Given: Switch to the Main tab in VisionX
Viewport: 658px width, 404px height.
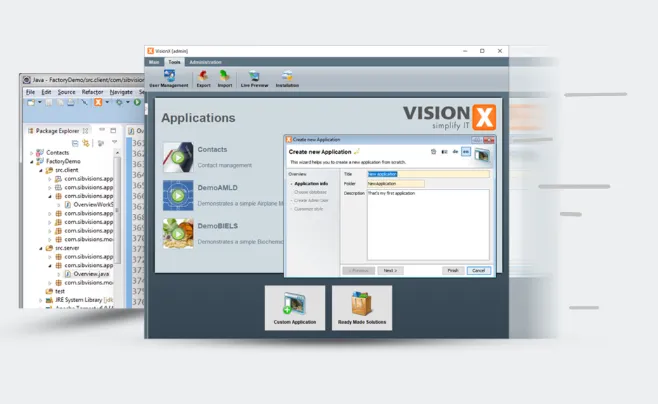Looking at the screenshot, I should click(154, 62).
